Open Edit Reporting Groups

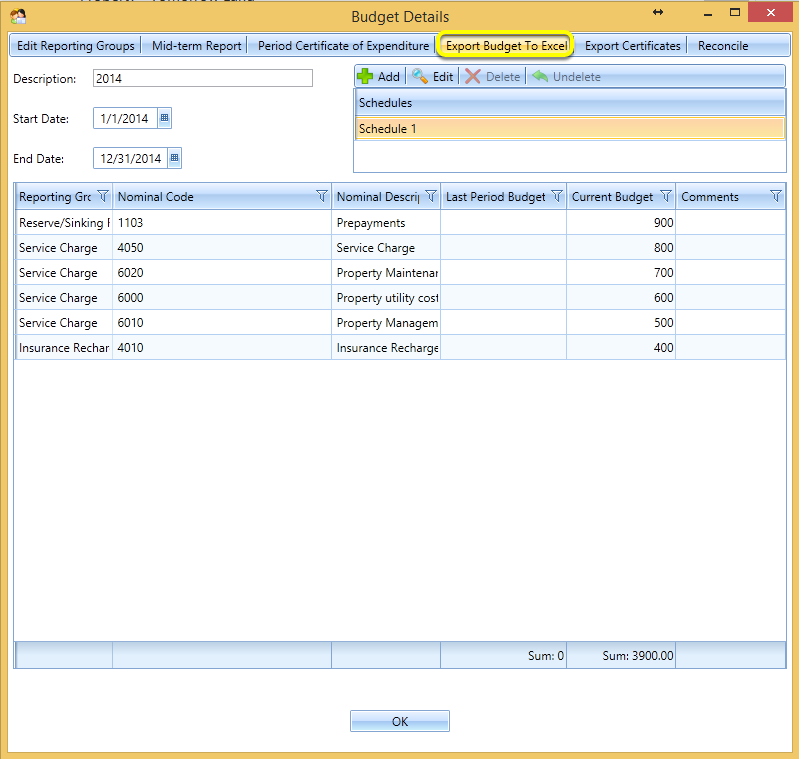tap(75, 46)
